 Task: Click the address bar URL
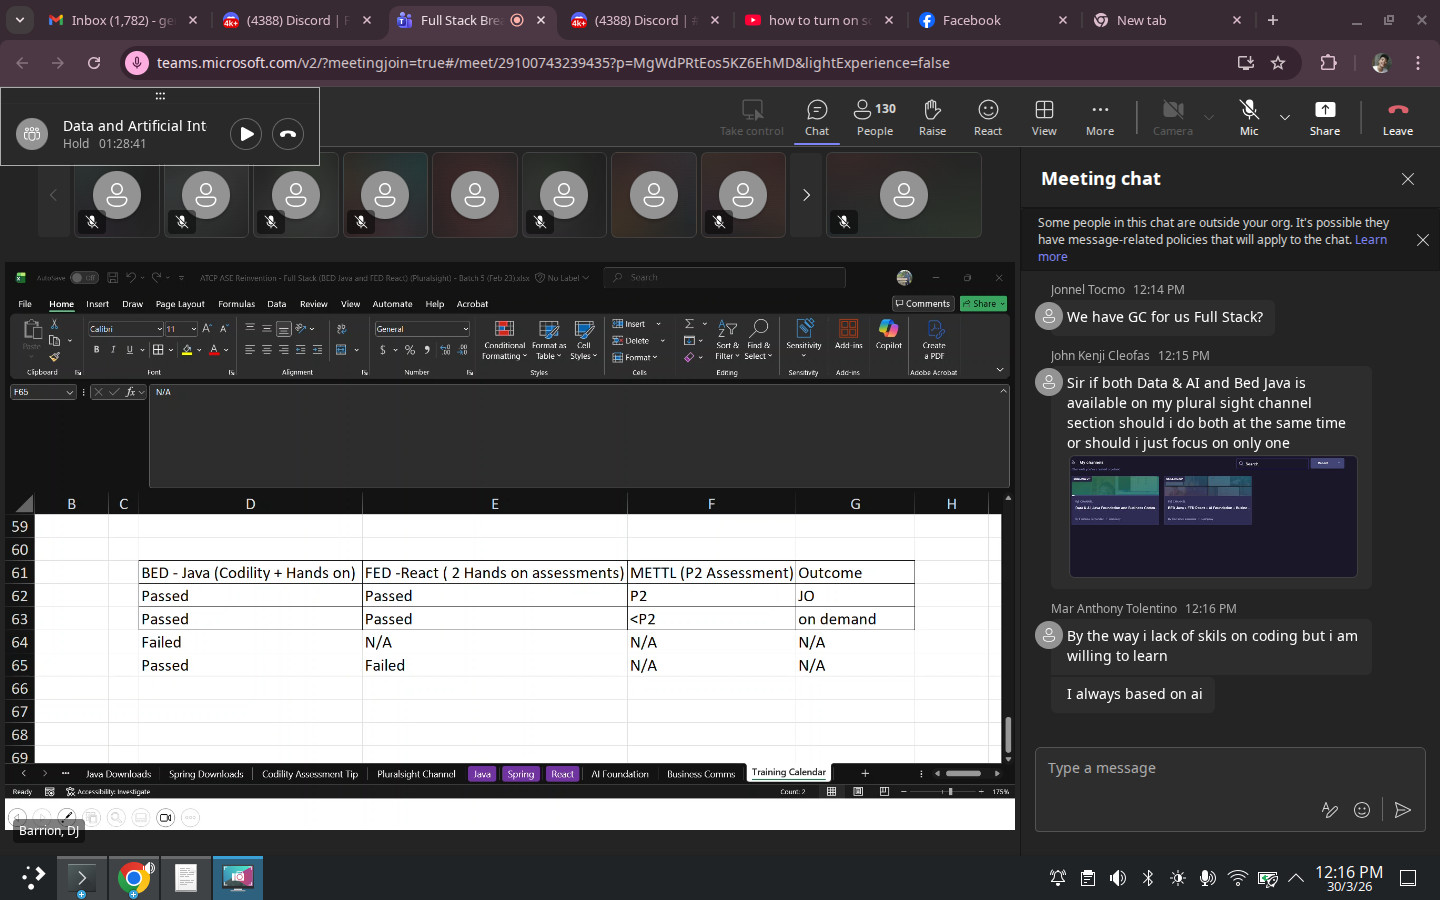point(553,63)
